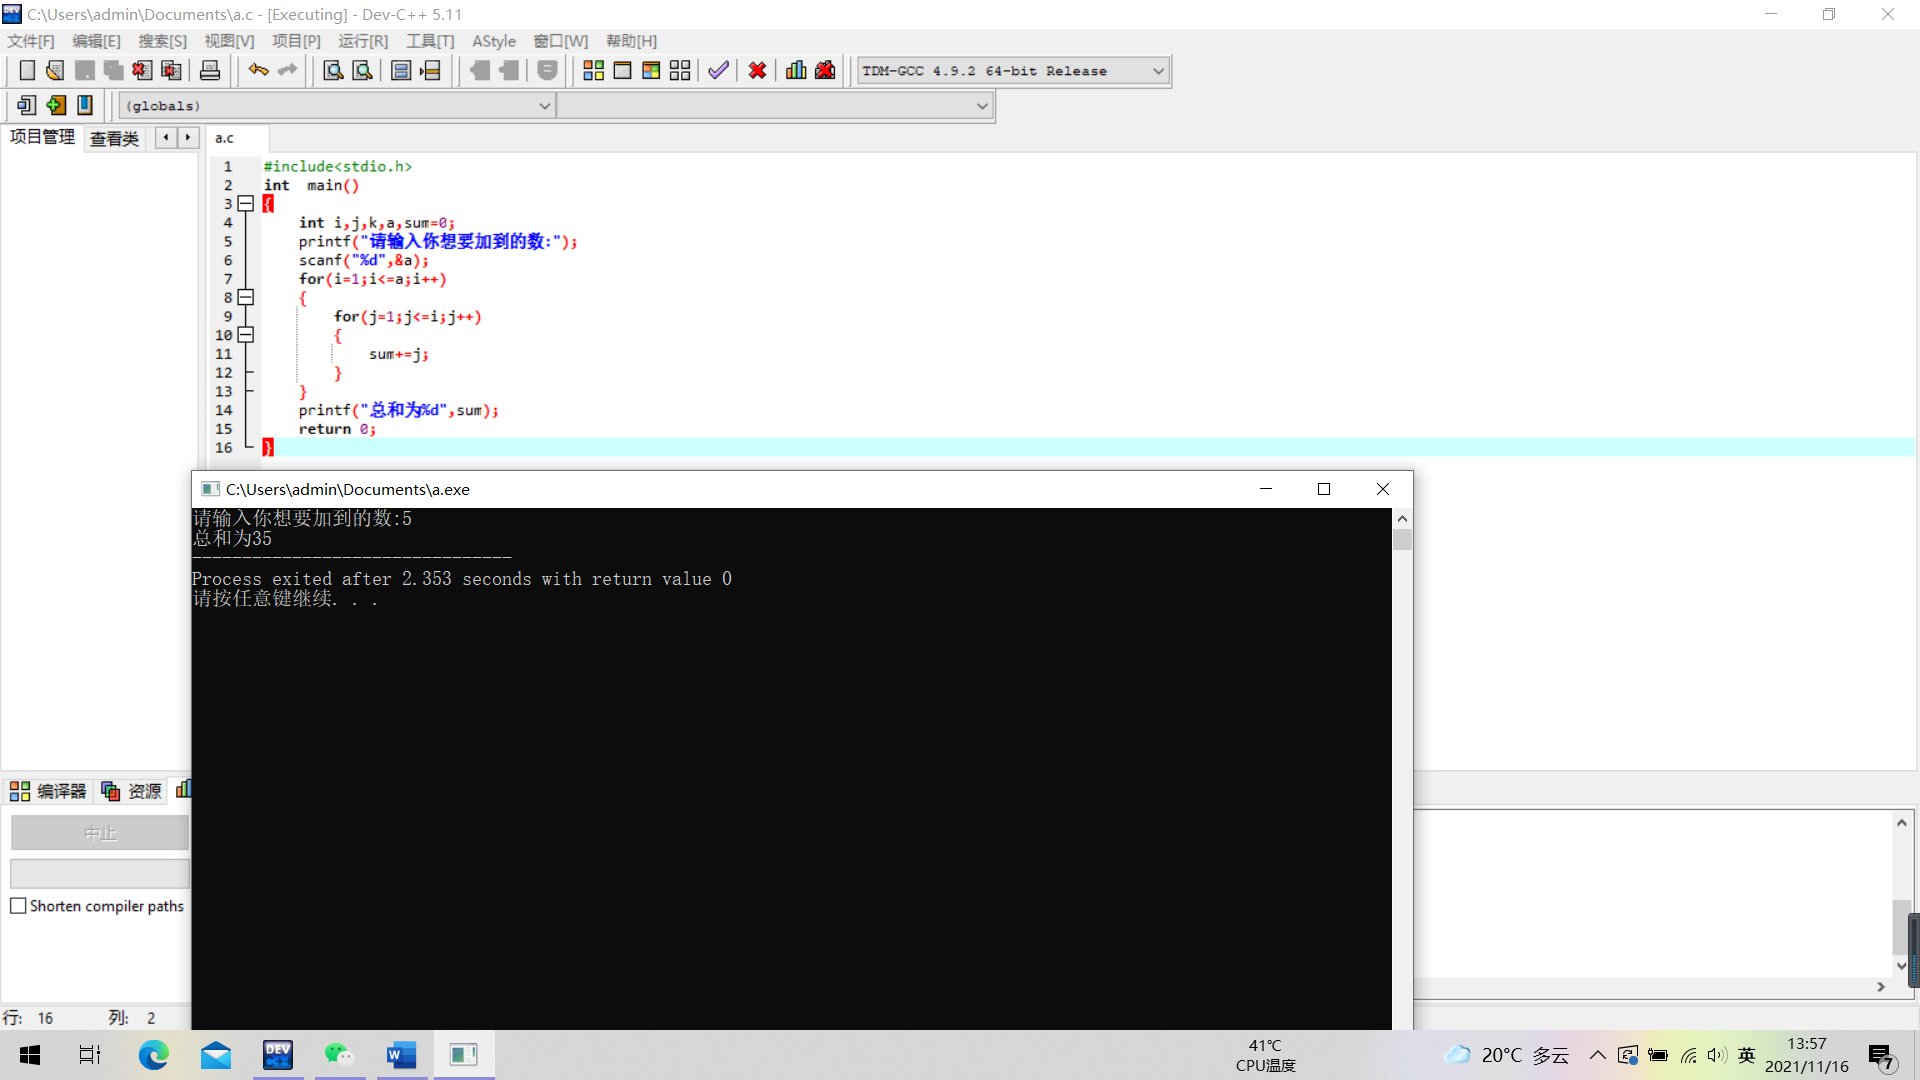The height and width of the screenshot is (1080, 1920).
Task: Collapse code fold at line 3
Action: (246, 203)
